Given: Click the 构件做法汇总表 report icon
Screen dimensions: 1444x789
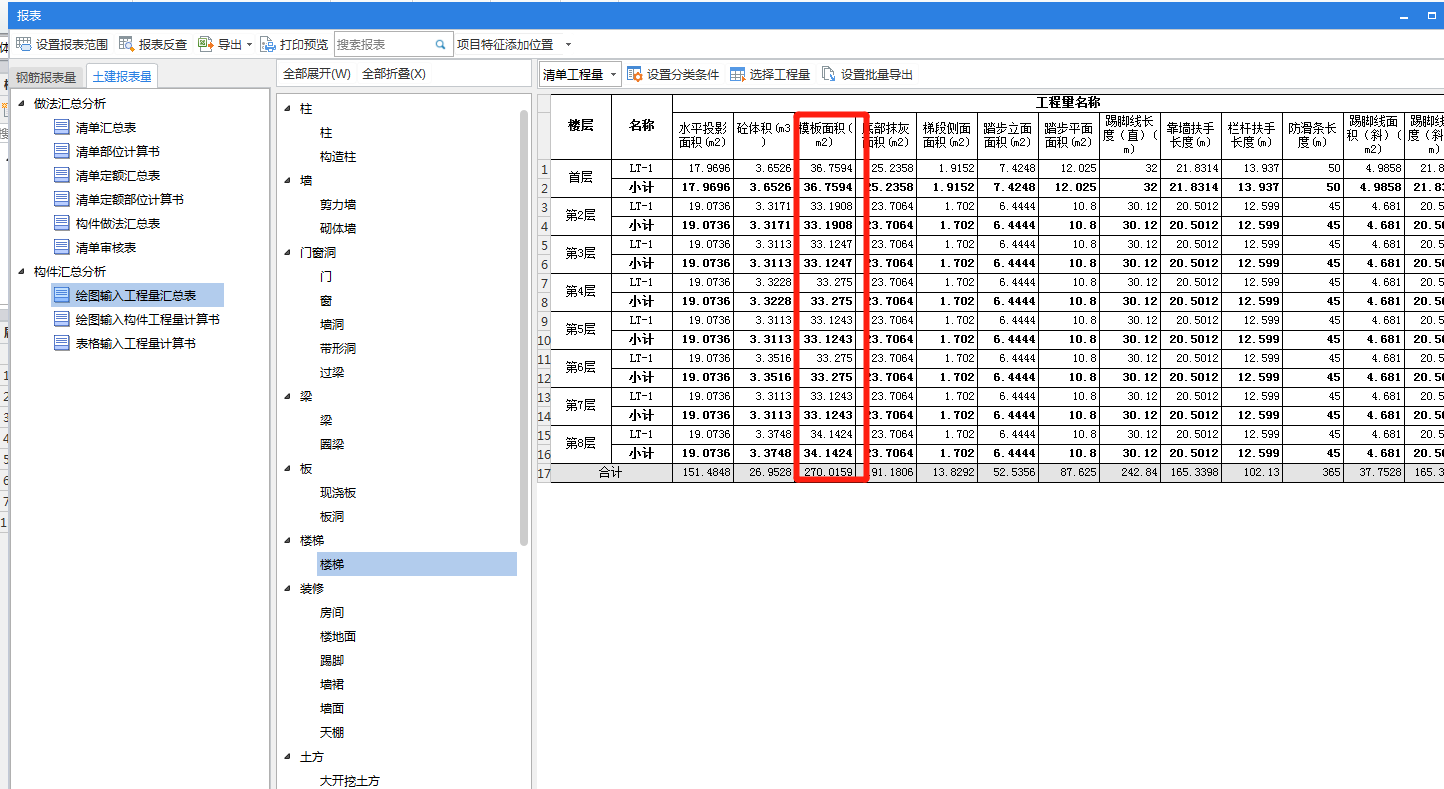Looking at the screenshot, I should click(x=62, y=223).
